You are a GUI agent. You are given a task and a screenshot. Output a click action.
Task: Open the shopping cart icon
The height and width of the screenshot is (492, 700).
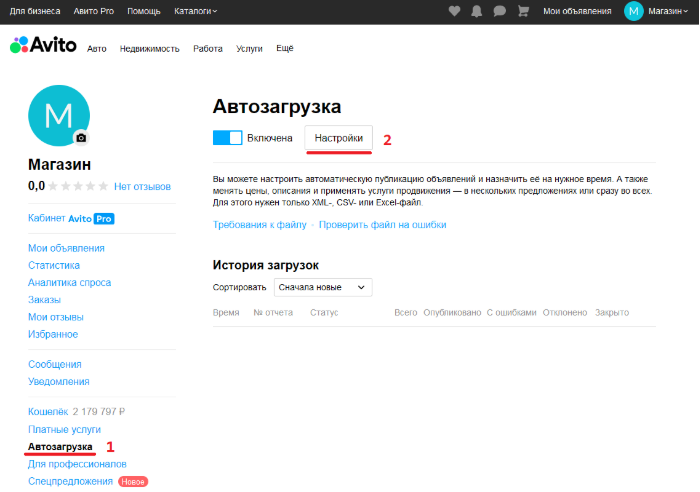click(522, 11)
